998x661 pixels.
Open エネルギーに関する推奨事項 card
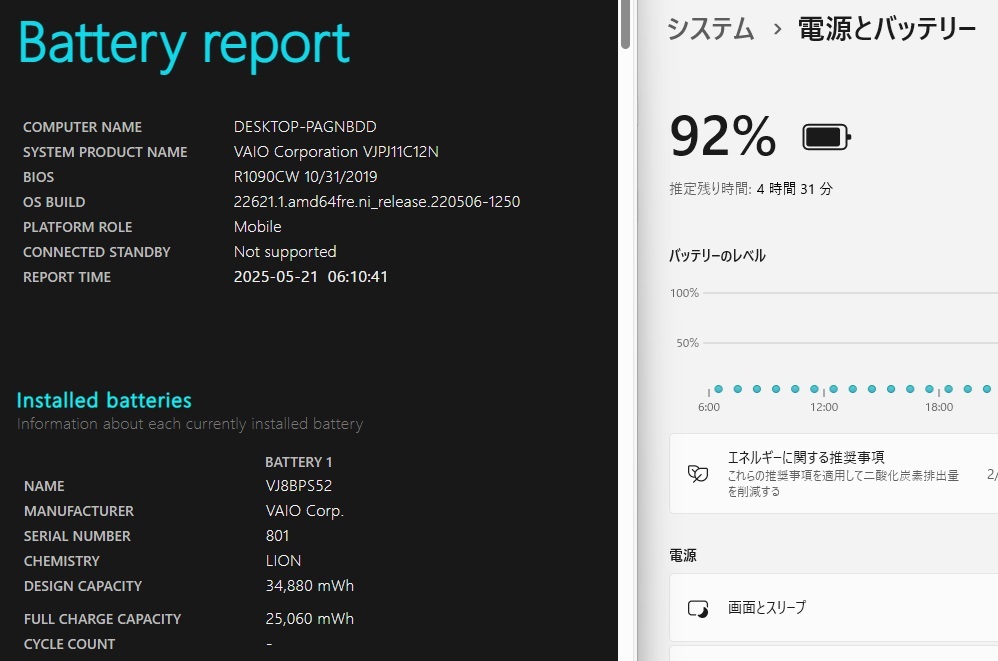834,473
